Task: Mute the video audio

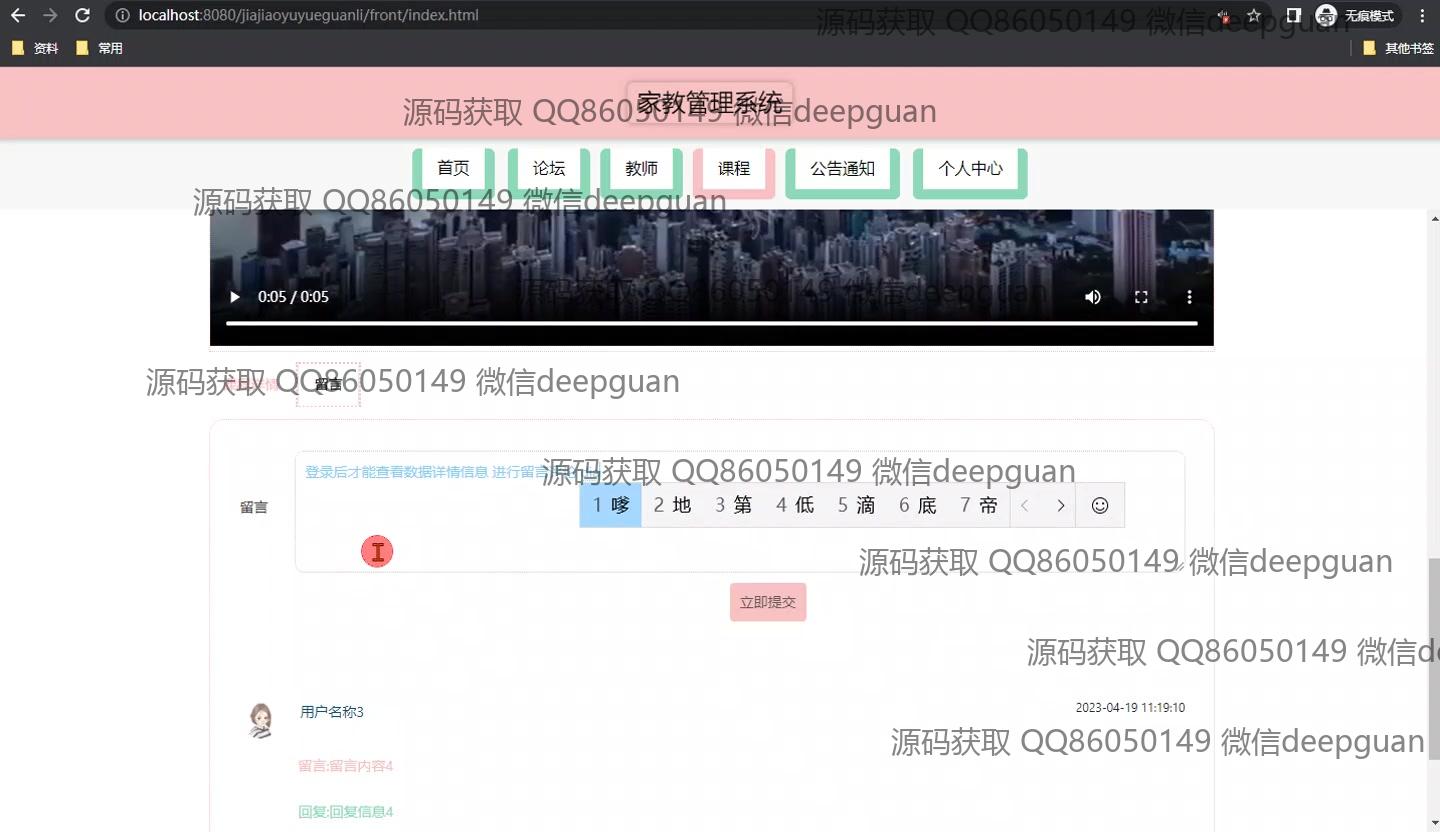Action: coord(1092,296)
